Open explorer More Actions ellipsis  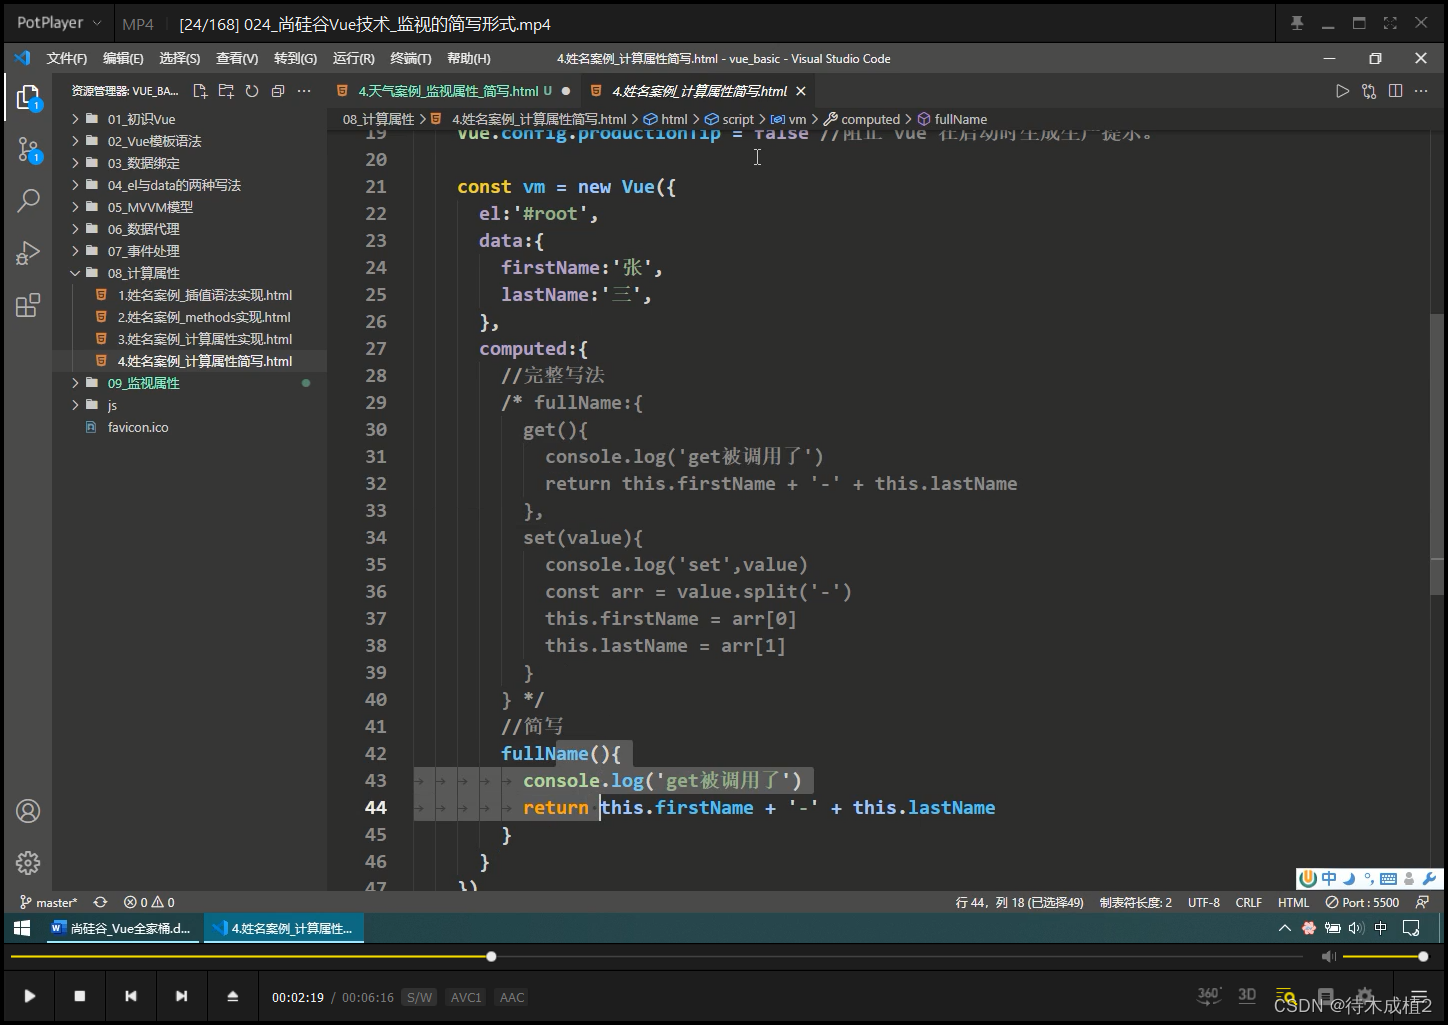pyautogui.click(x=304, y=91)
